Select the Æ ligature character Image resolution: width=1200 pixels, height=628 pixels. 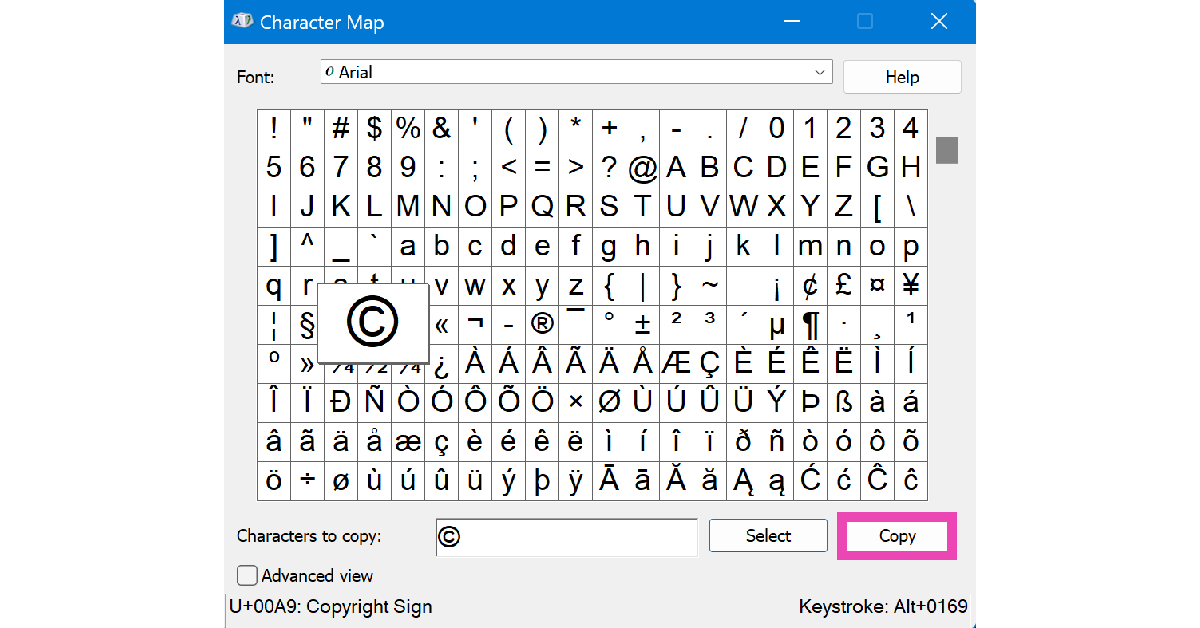(x=676, y=363)
